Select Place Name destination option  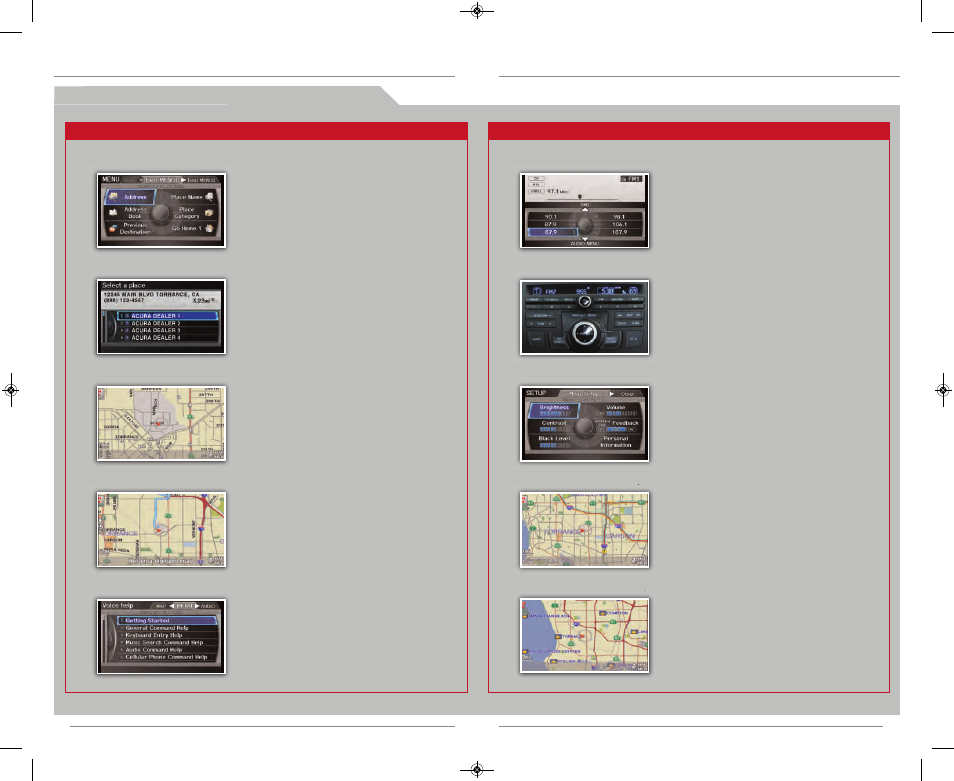coord(187,197)
